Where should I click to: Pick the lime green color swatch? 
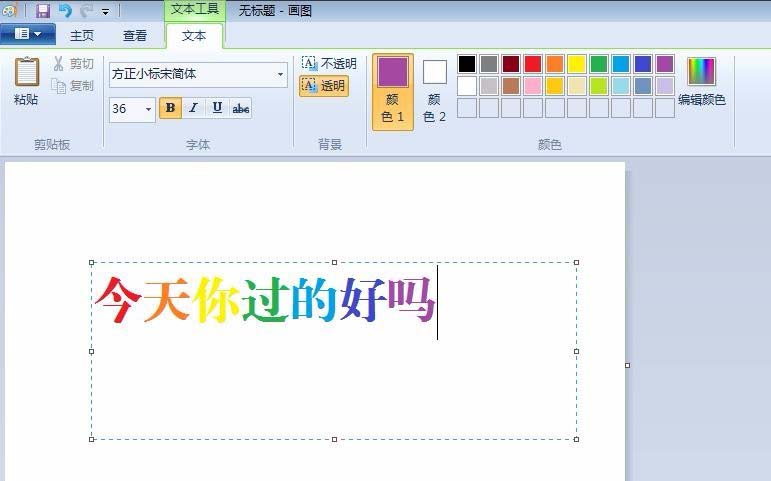pos(599,86)
